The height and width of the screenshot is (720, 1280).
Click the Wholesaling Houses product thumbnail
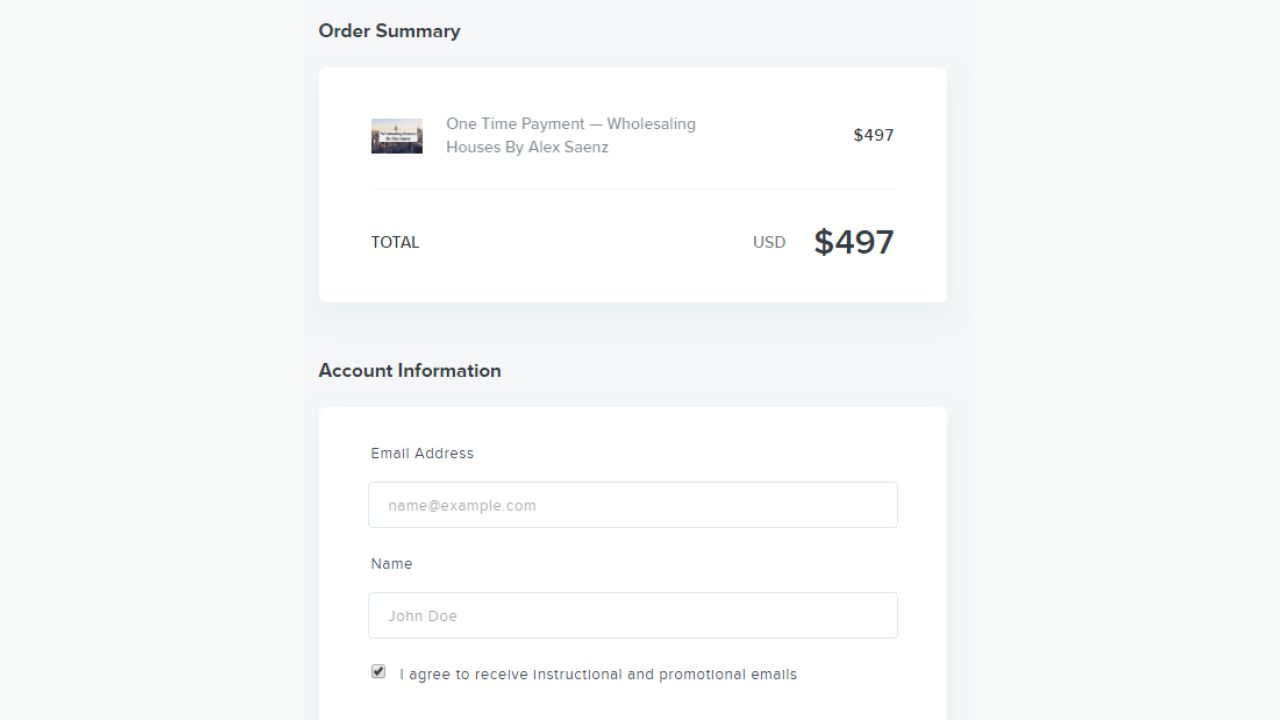[397, 136]
